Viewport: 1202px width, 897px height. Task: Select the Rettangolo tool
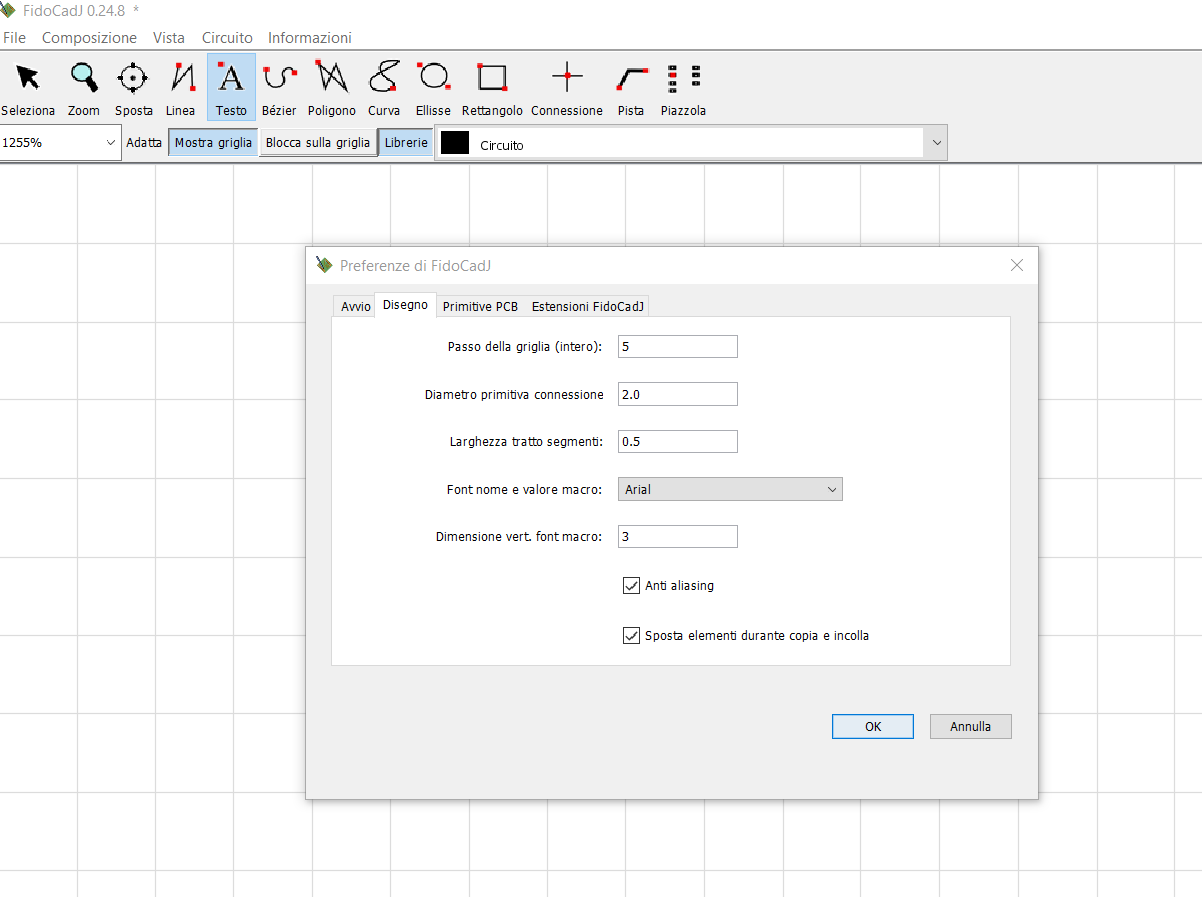(x=492, y=86)
